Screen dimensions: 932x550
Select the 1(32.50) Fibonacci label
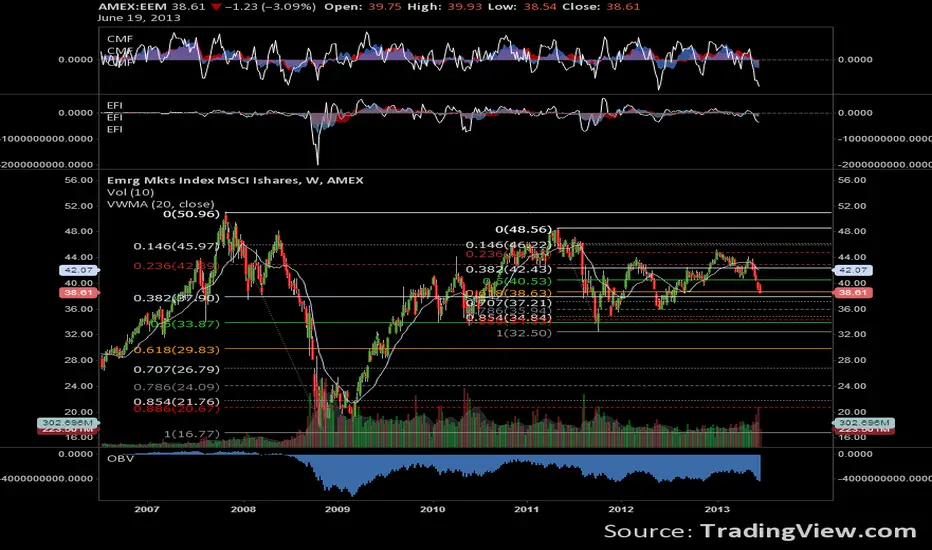pos(524,333)
